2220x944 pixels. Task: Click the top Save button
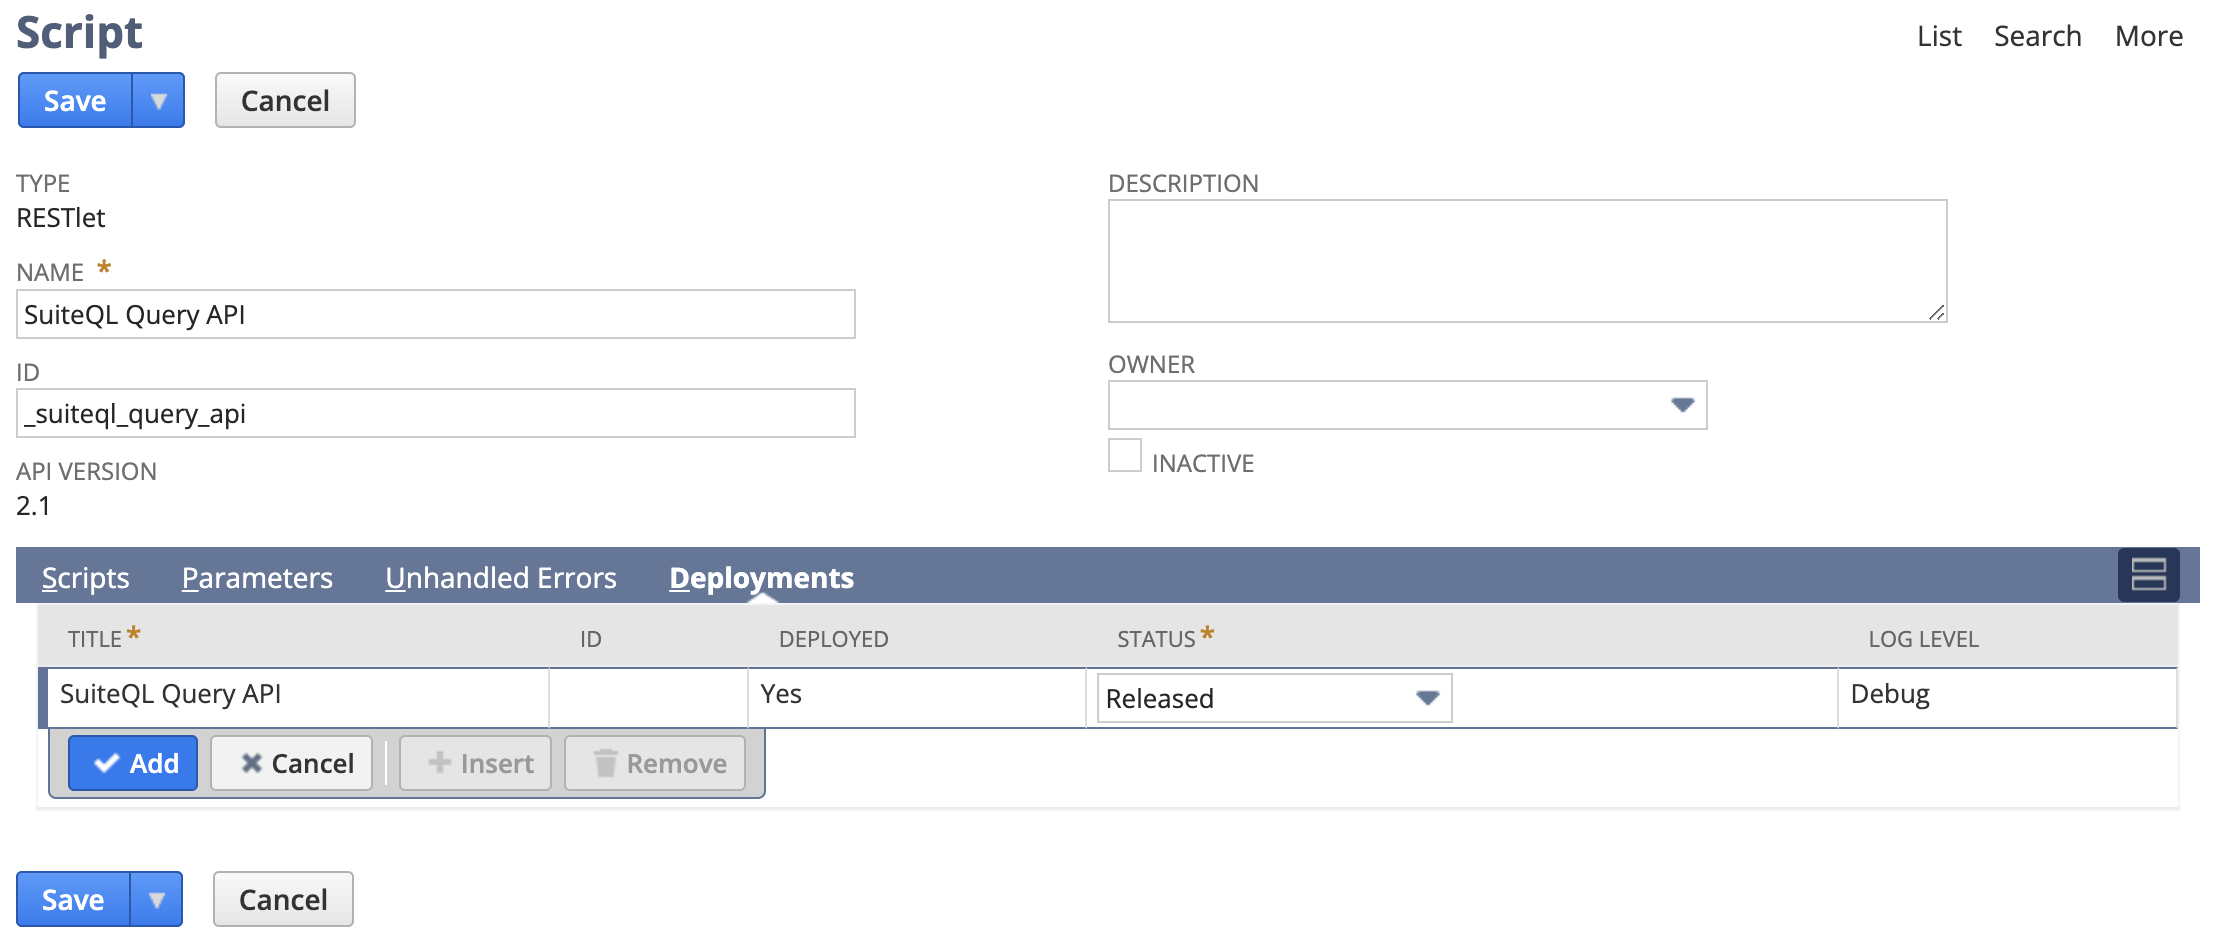pyautogui.click(x=75, y=101)
